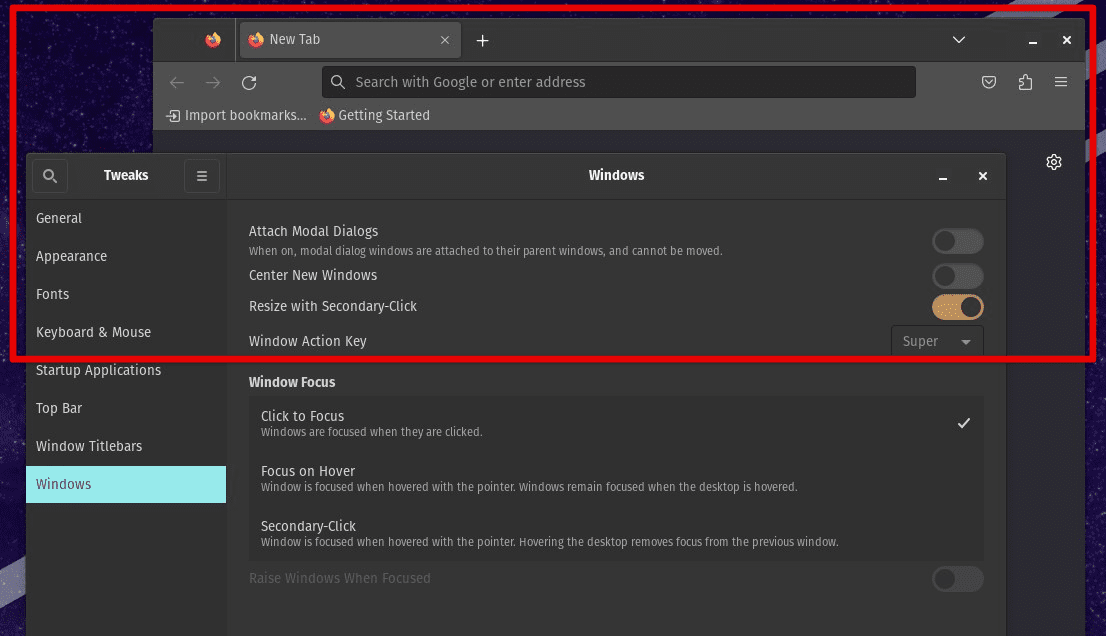Disable the Resize with Secondary-Click switch
1106x636 pixels.
point(957,307)
